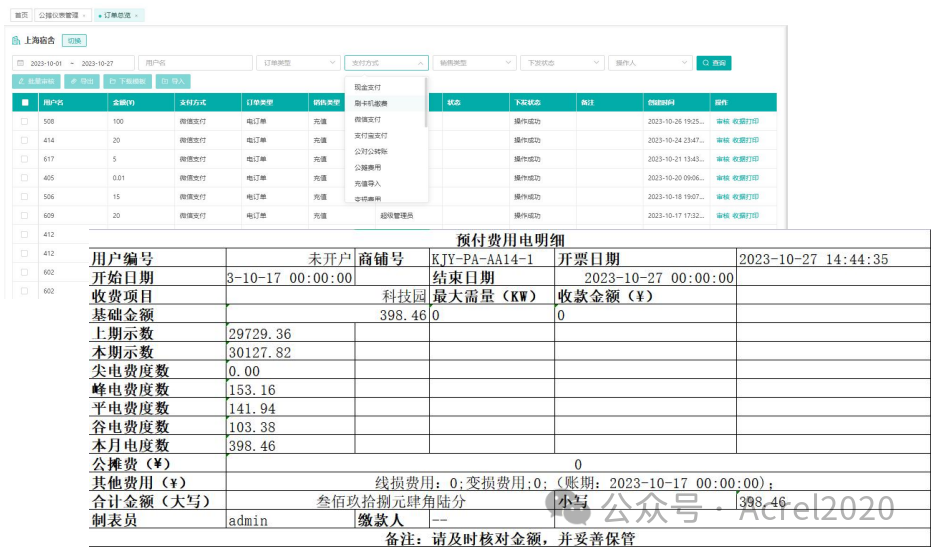
Task: Click the 导出 export button
Action: pyautogui.click(x=82, y=82)
